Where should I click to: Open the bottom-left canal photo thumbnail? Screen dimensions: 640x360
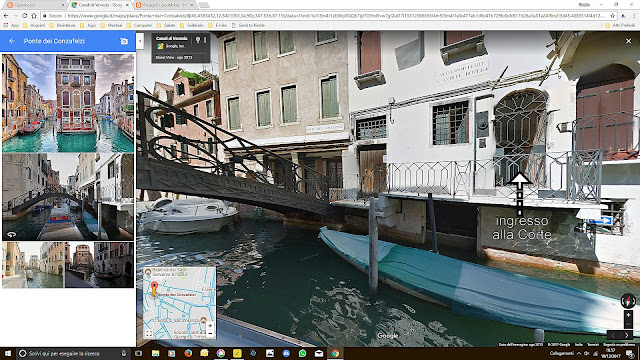coord(33,265)
